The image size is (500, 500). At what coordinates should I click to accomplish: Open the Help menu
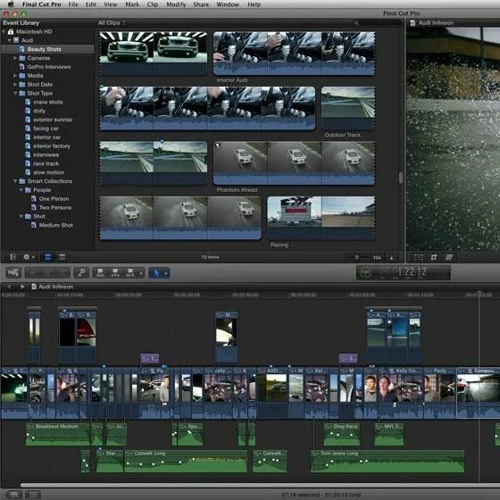point(254,4)
